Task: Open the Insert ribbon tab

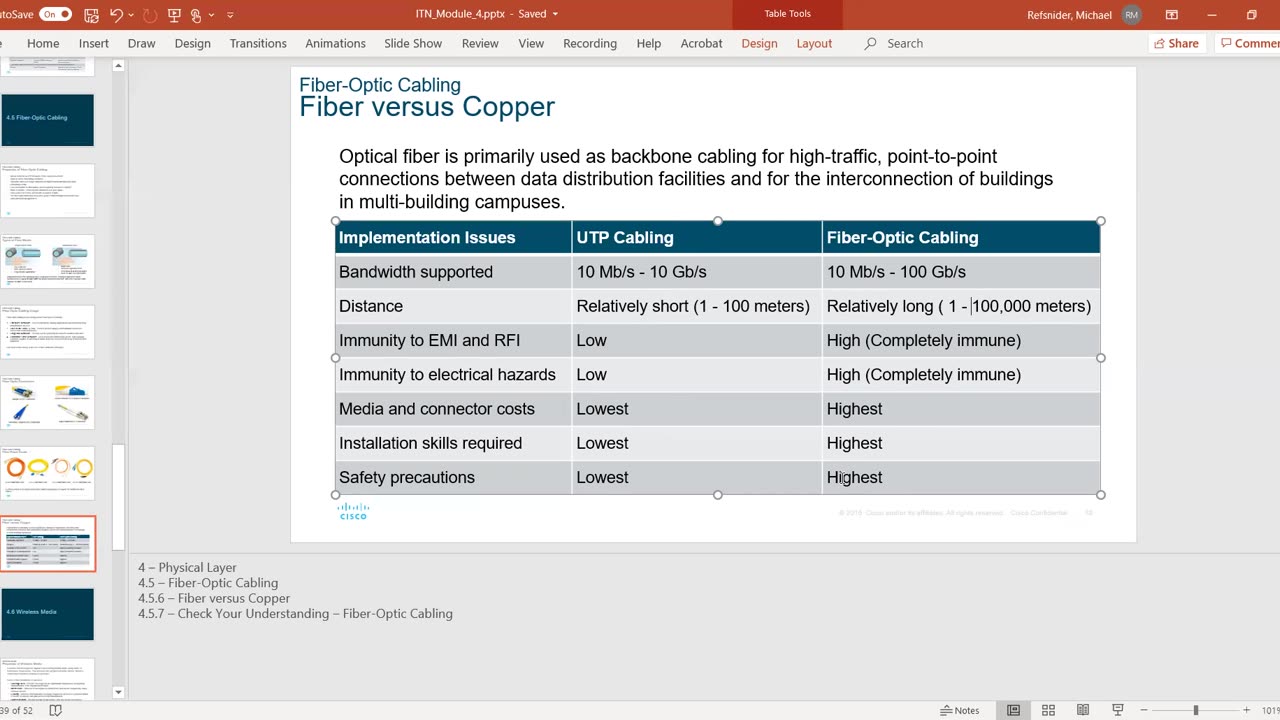Action: pyautogui.click(x=94, y=43)
